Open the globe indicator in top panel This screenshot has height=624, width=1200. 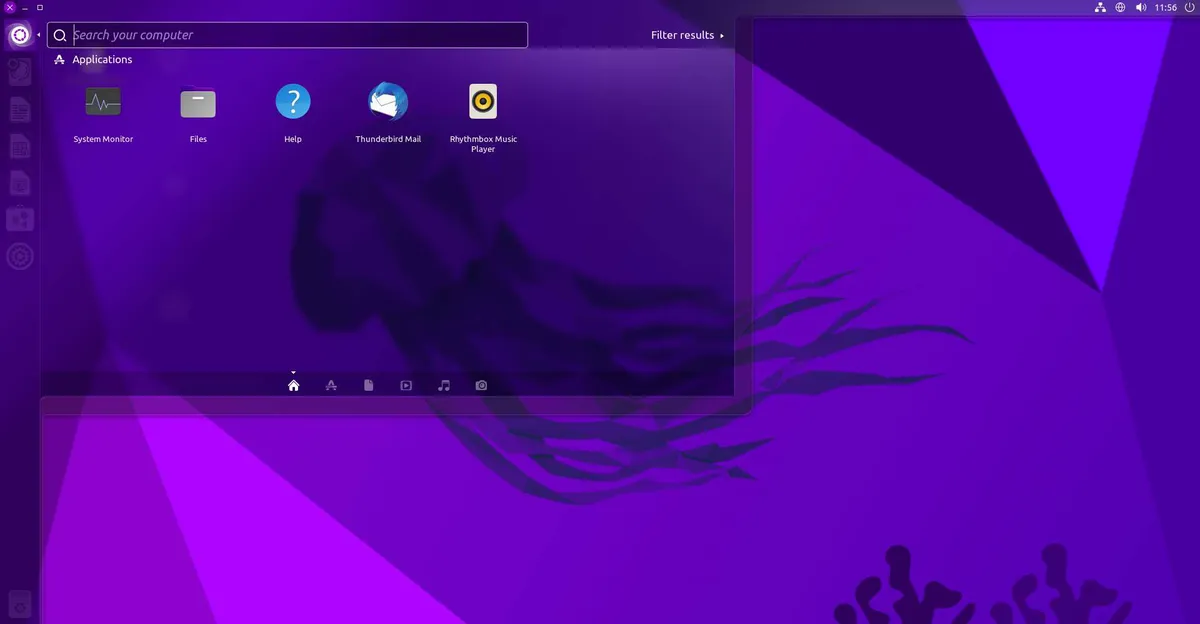click(x=1120, y=7)
